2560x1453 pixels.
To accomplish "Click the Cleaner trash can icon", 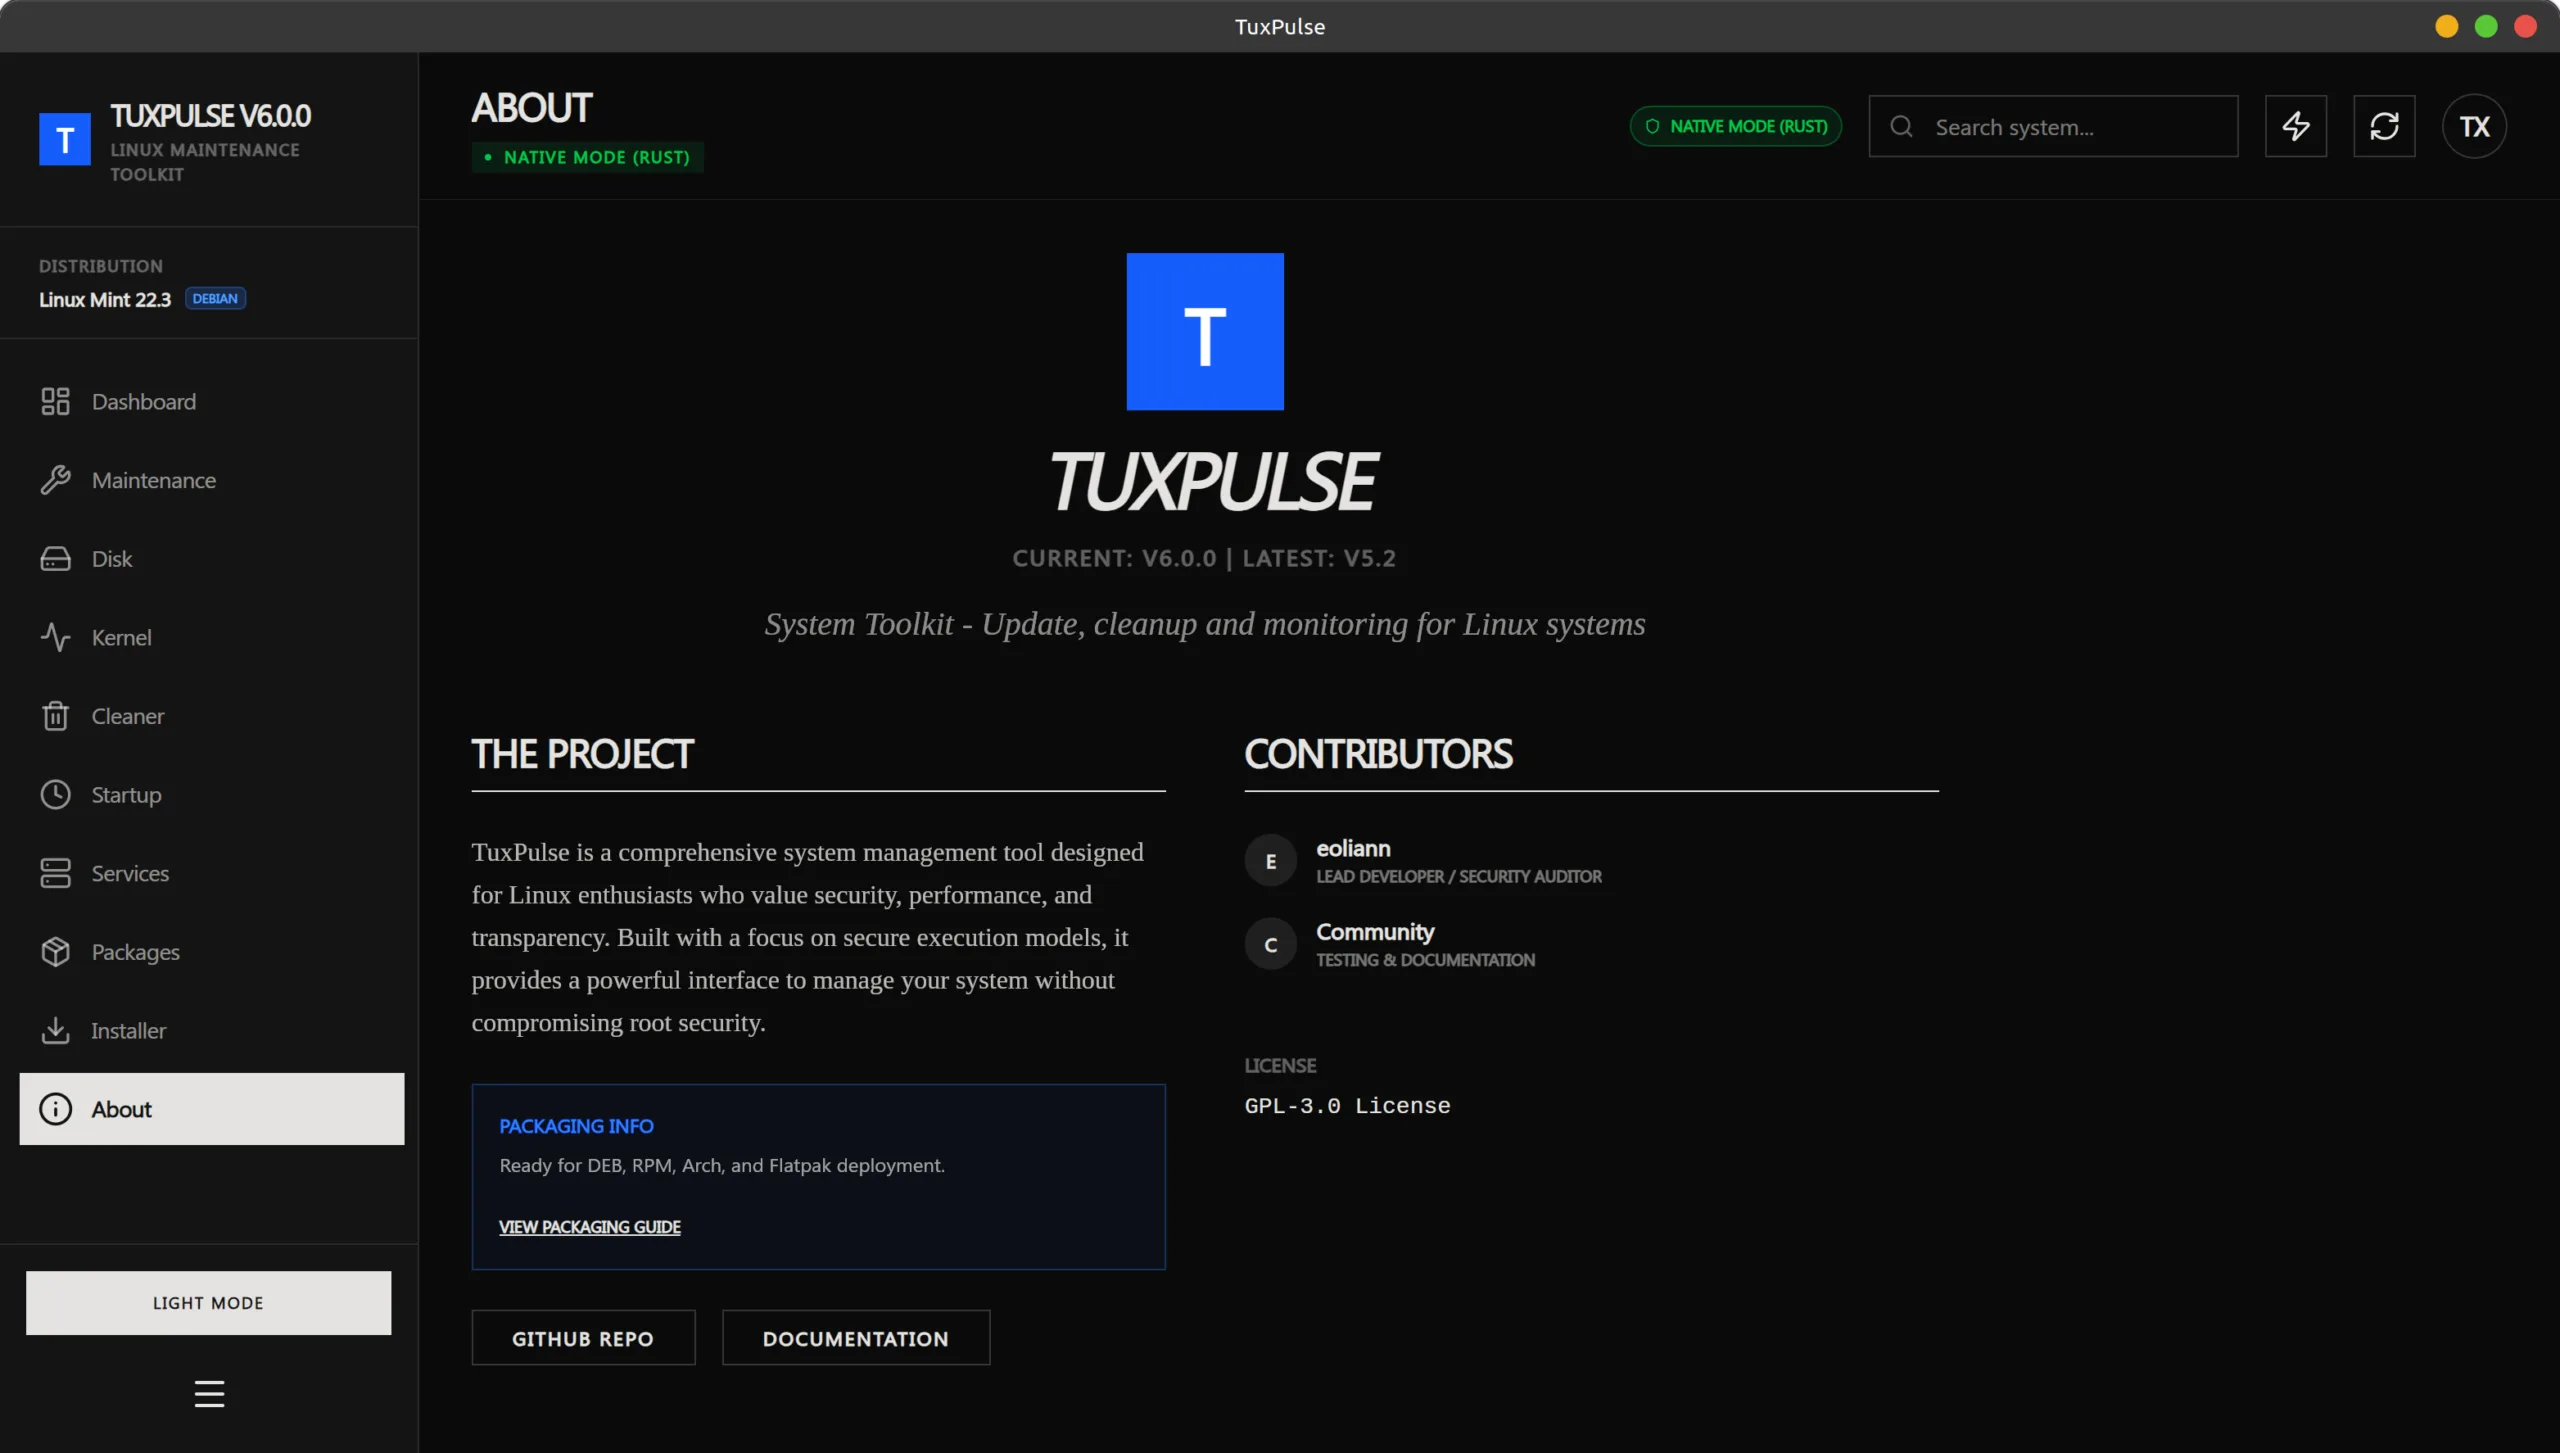I will tap(55, 716).
